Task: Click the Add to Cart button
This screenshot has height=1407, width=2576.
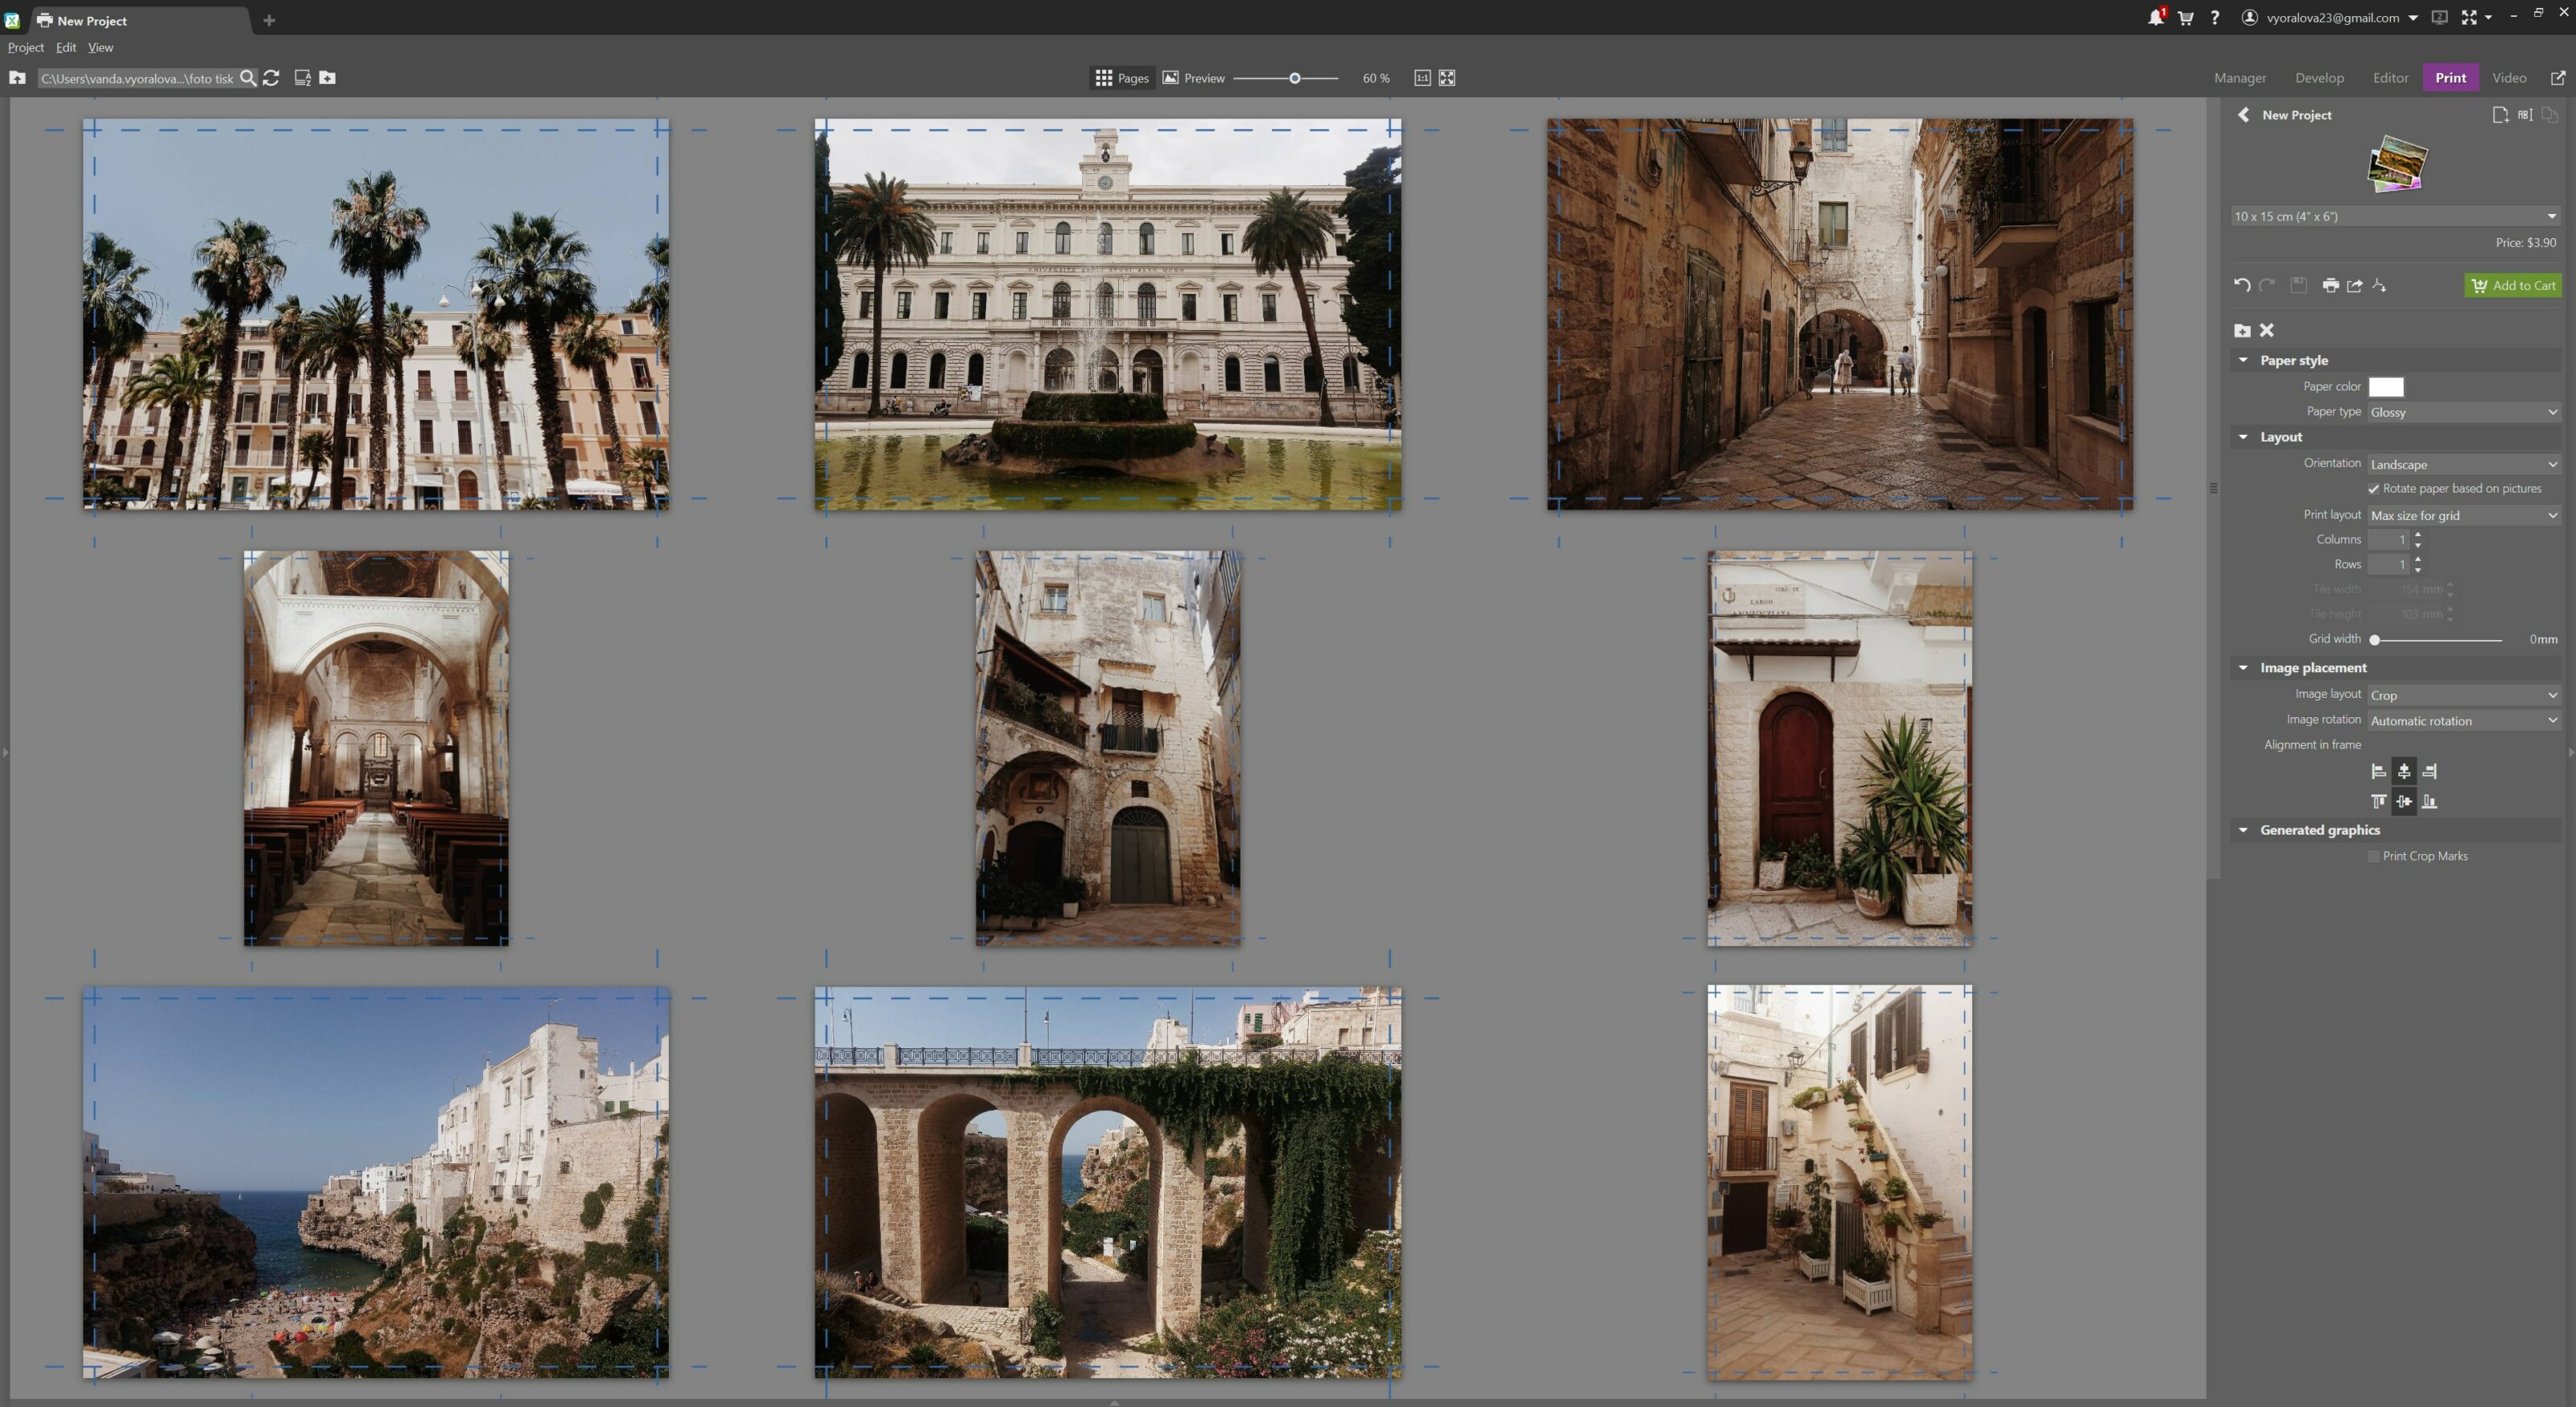Action: [2513, 285]
